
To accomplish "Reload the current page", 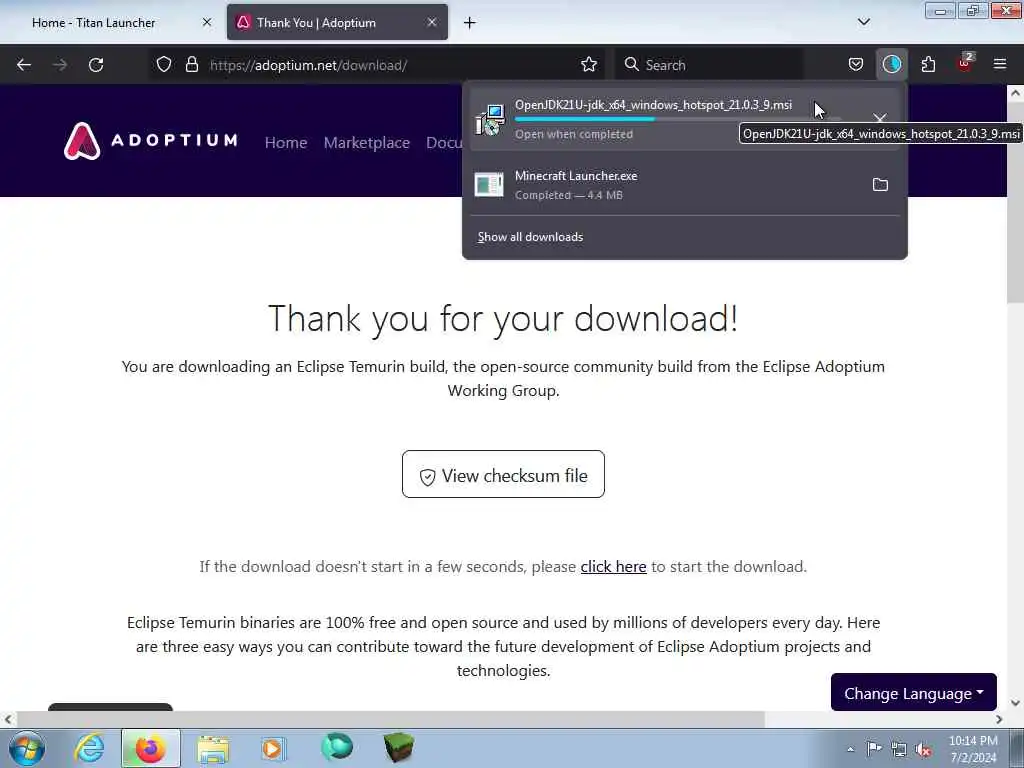I will pyautogui.click(x=96, y=65).
